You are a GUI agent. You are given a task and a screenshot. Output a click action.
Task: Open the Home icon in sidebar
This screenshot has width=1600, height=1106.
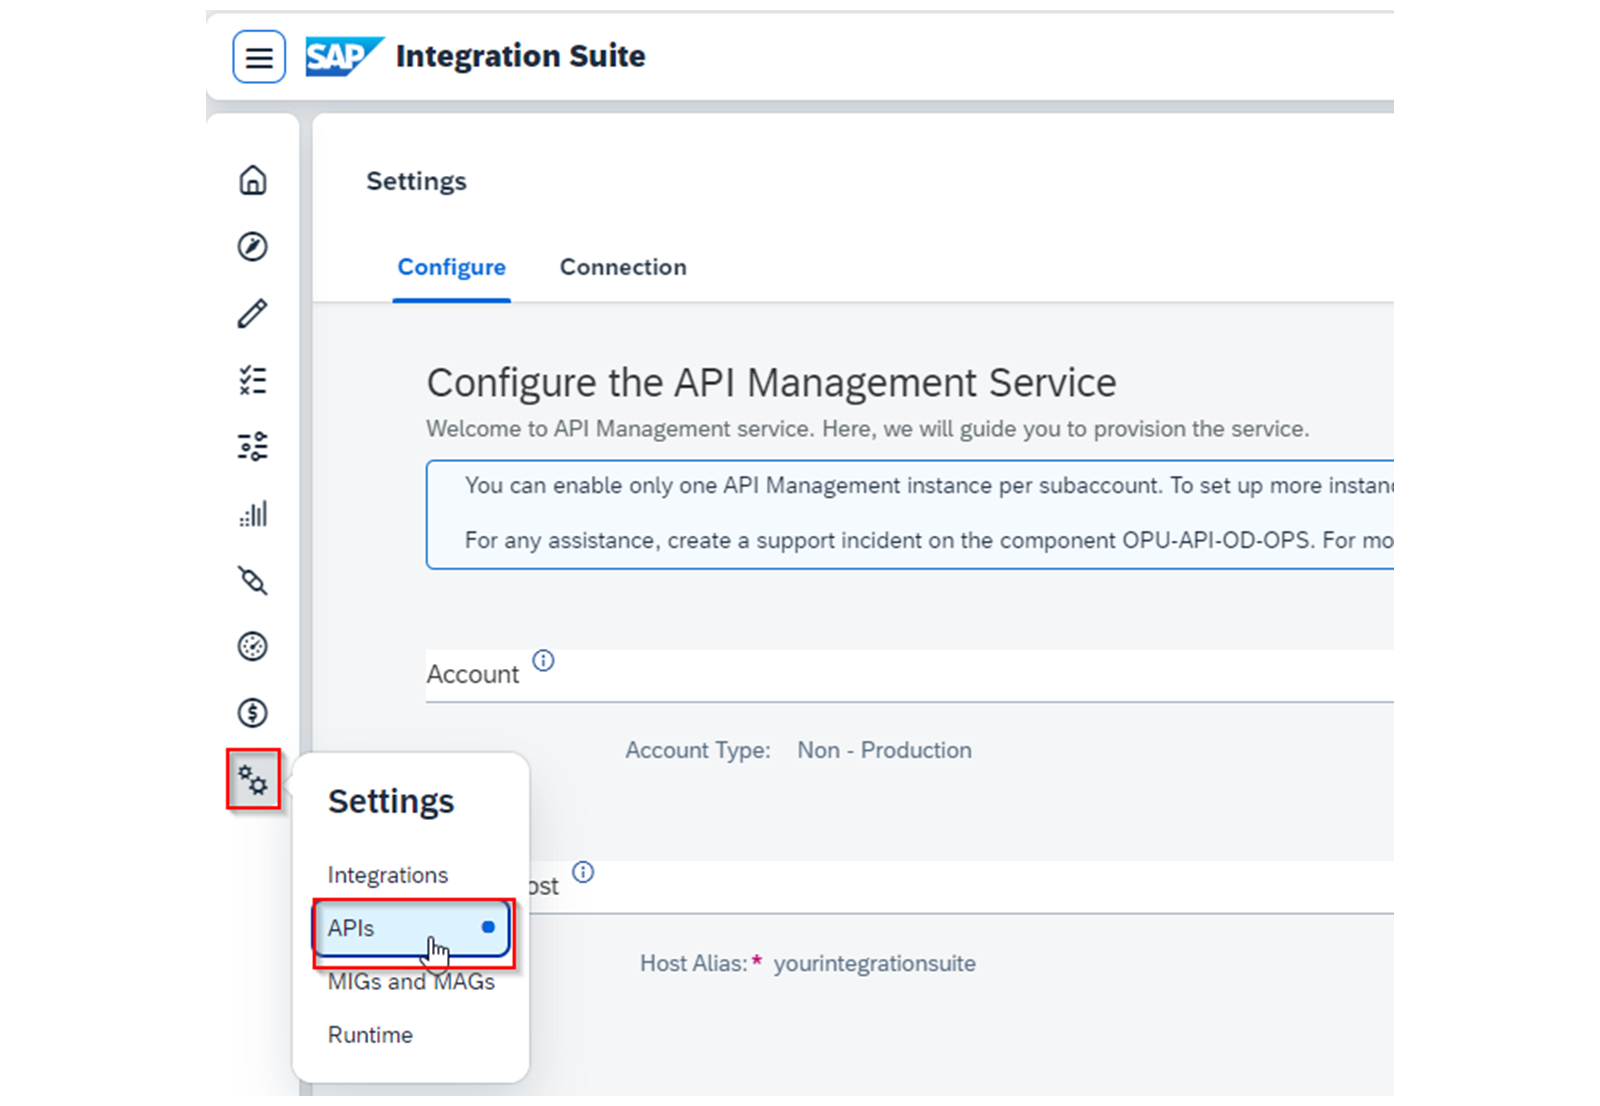pos(253,180)
